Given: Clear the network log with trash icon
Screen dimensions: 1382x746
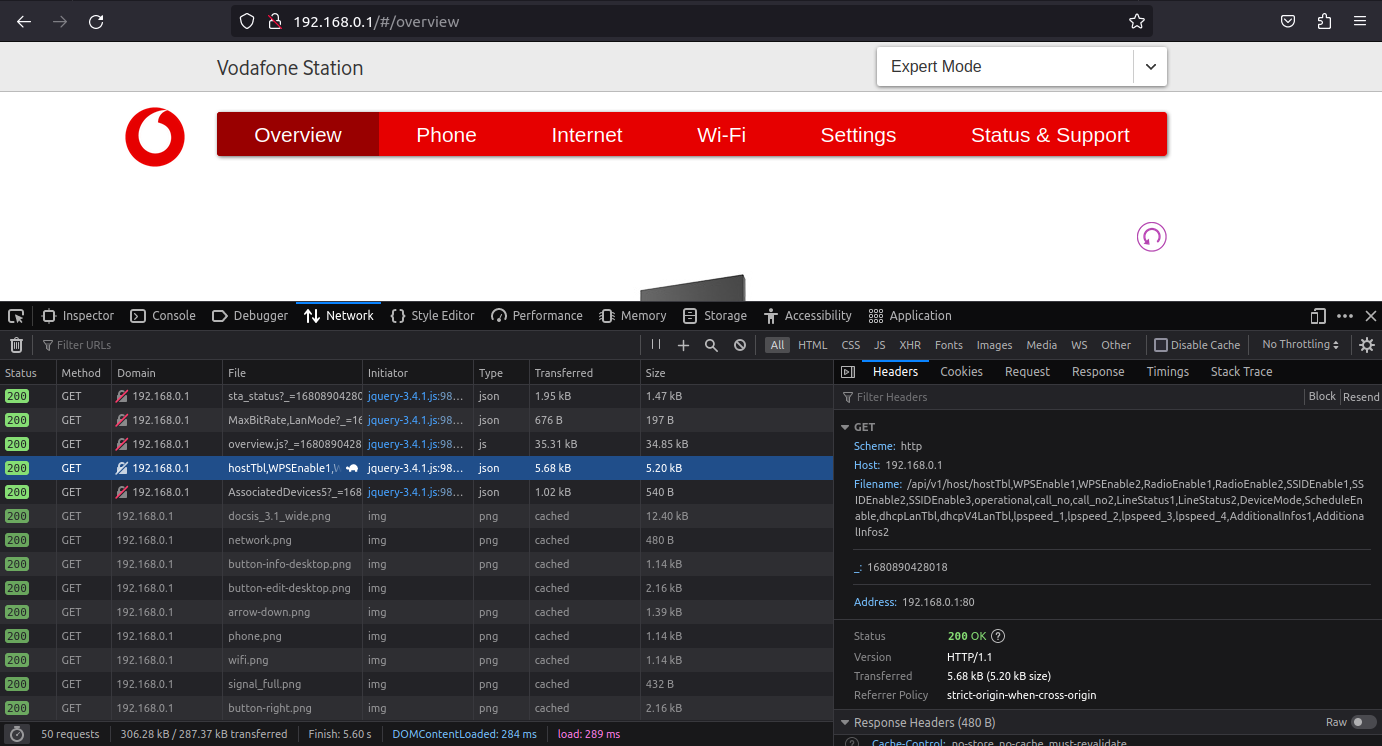Looking at the screenshot, I should tap(16, 345).
